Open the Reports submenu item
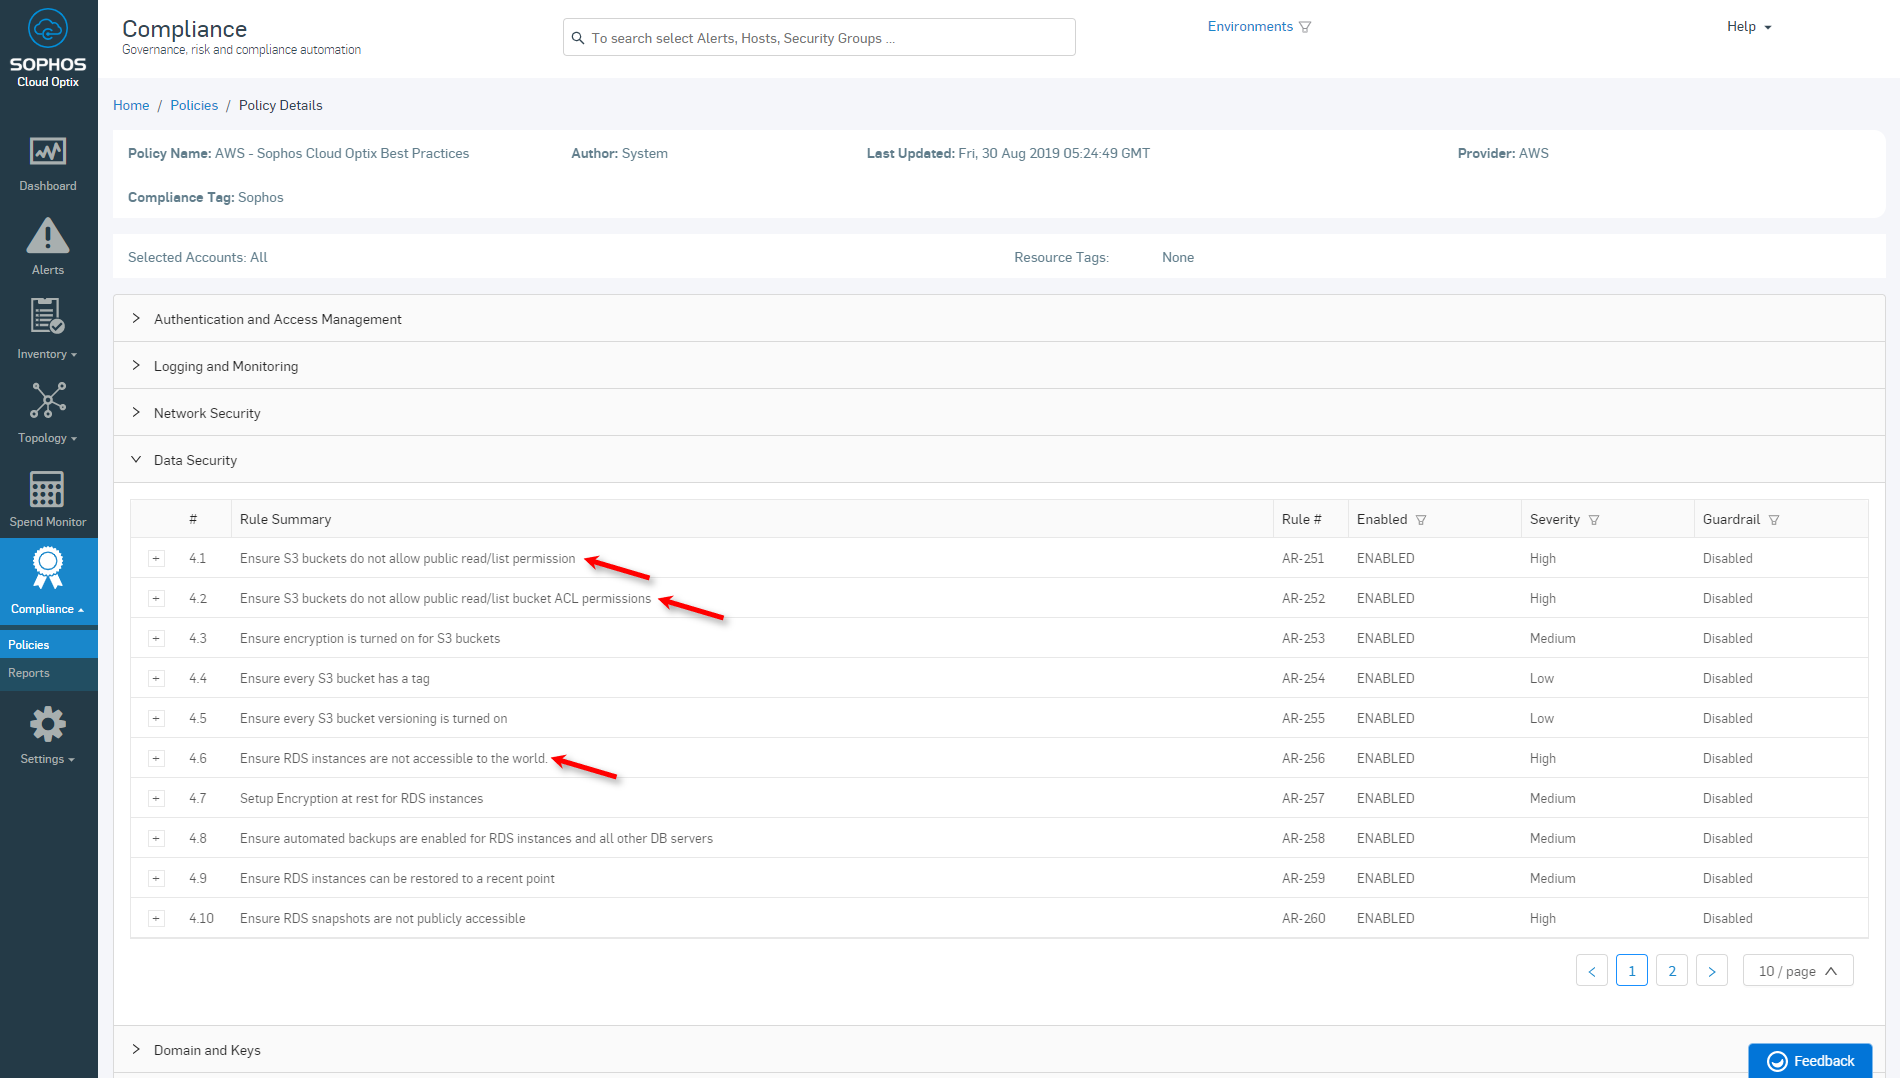1900x1078 pixels. pos(49,673)
